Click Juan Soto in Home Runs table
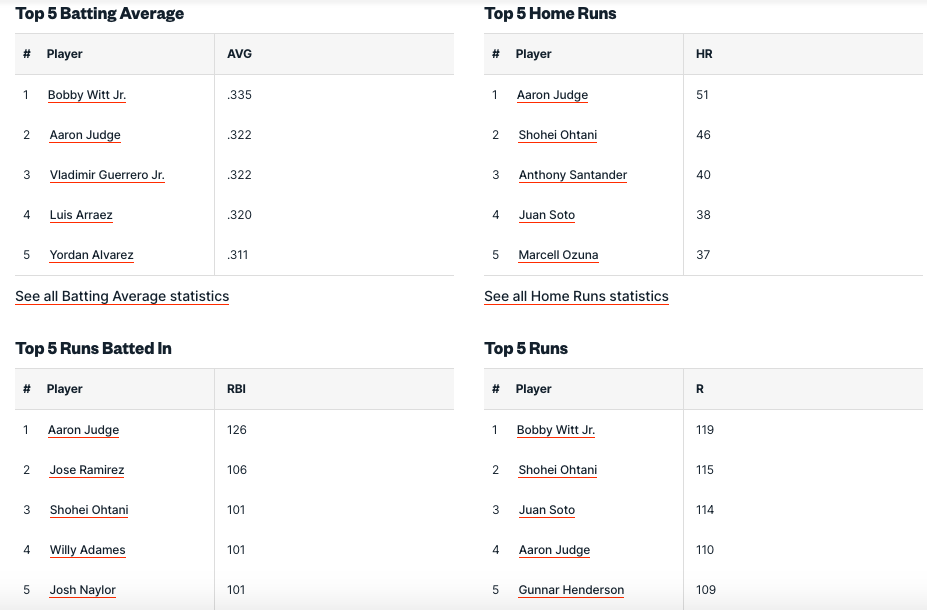The image size is (927, 610). (547, 215)
